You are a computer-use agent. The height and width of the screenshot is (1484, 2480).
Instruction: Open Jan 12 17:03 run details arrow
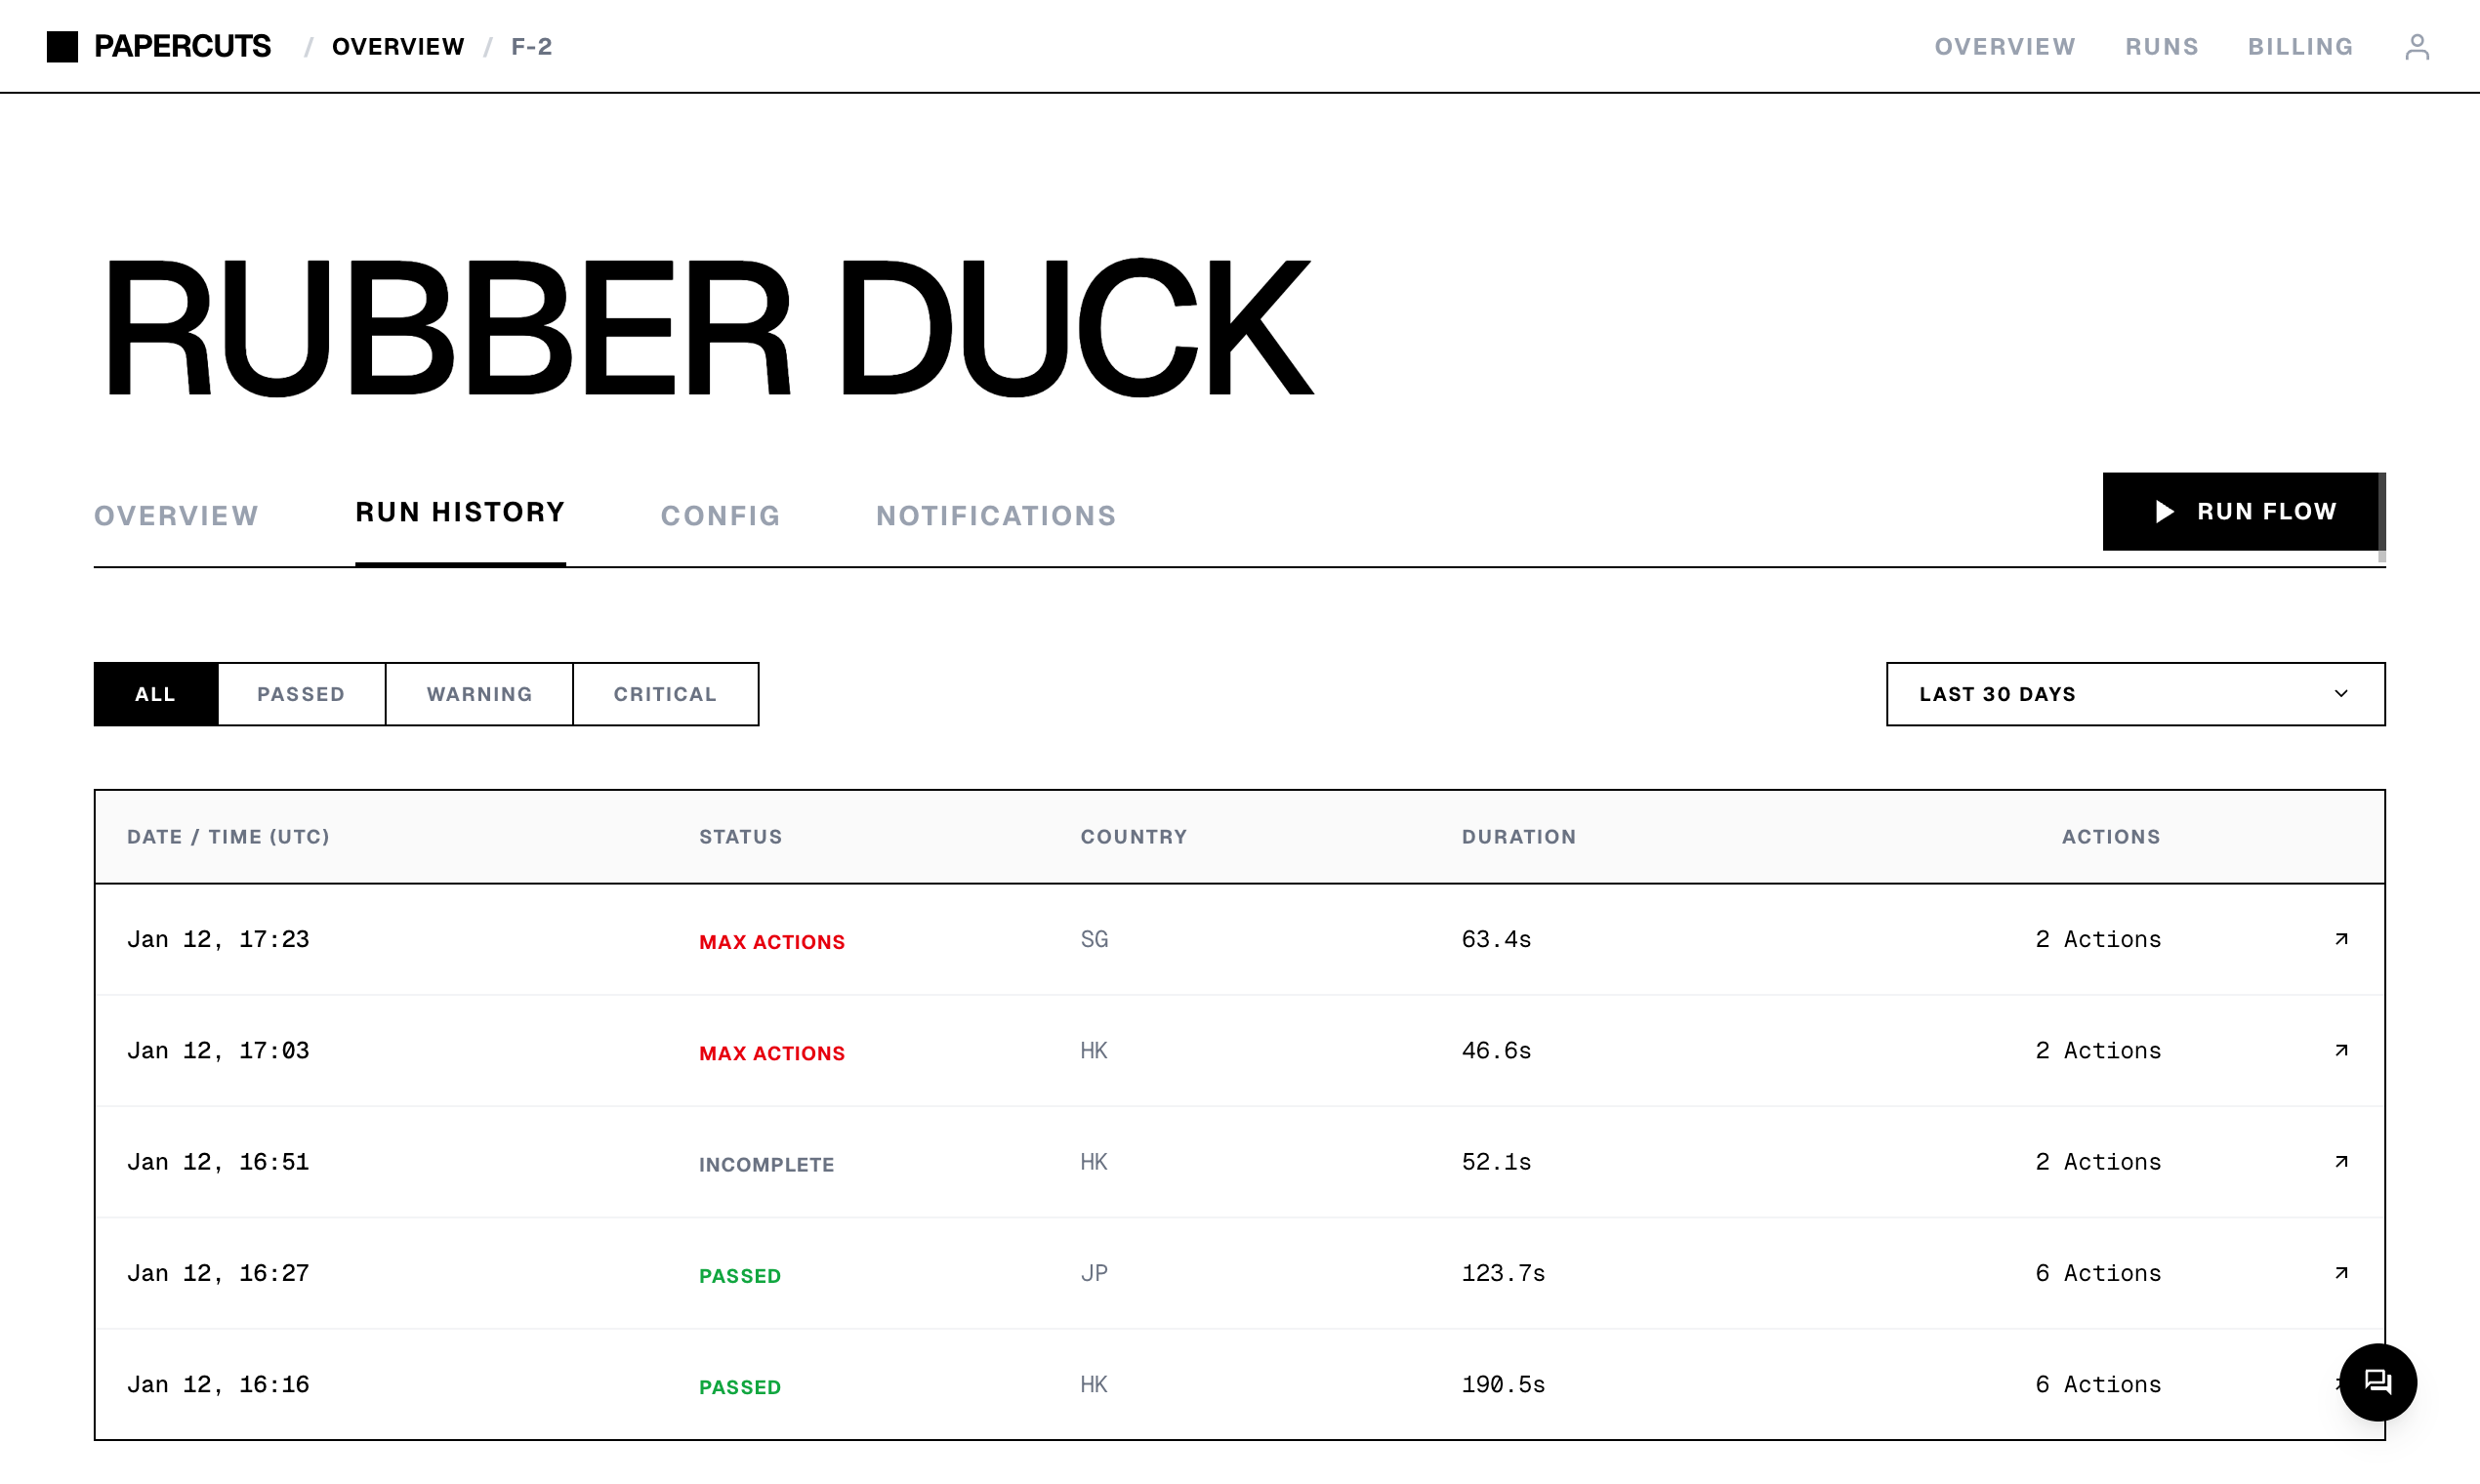pos(2341,1050)
